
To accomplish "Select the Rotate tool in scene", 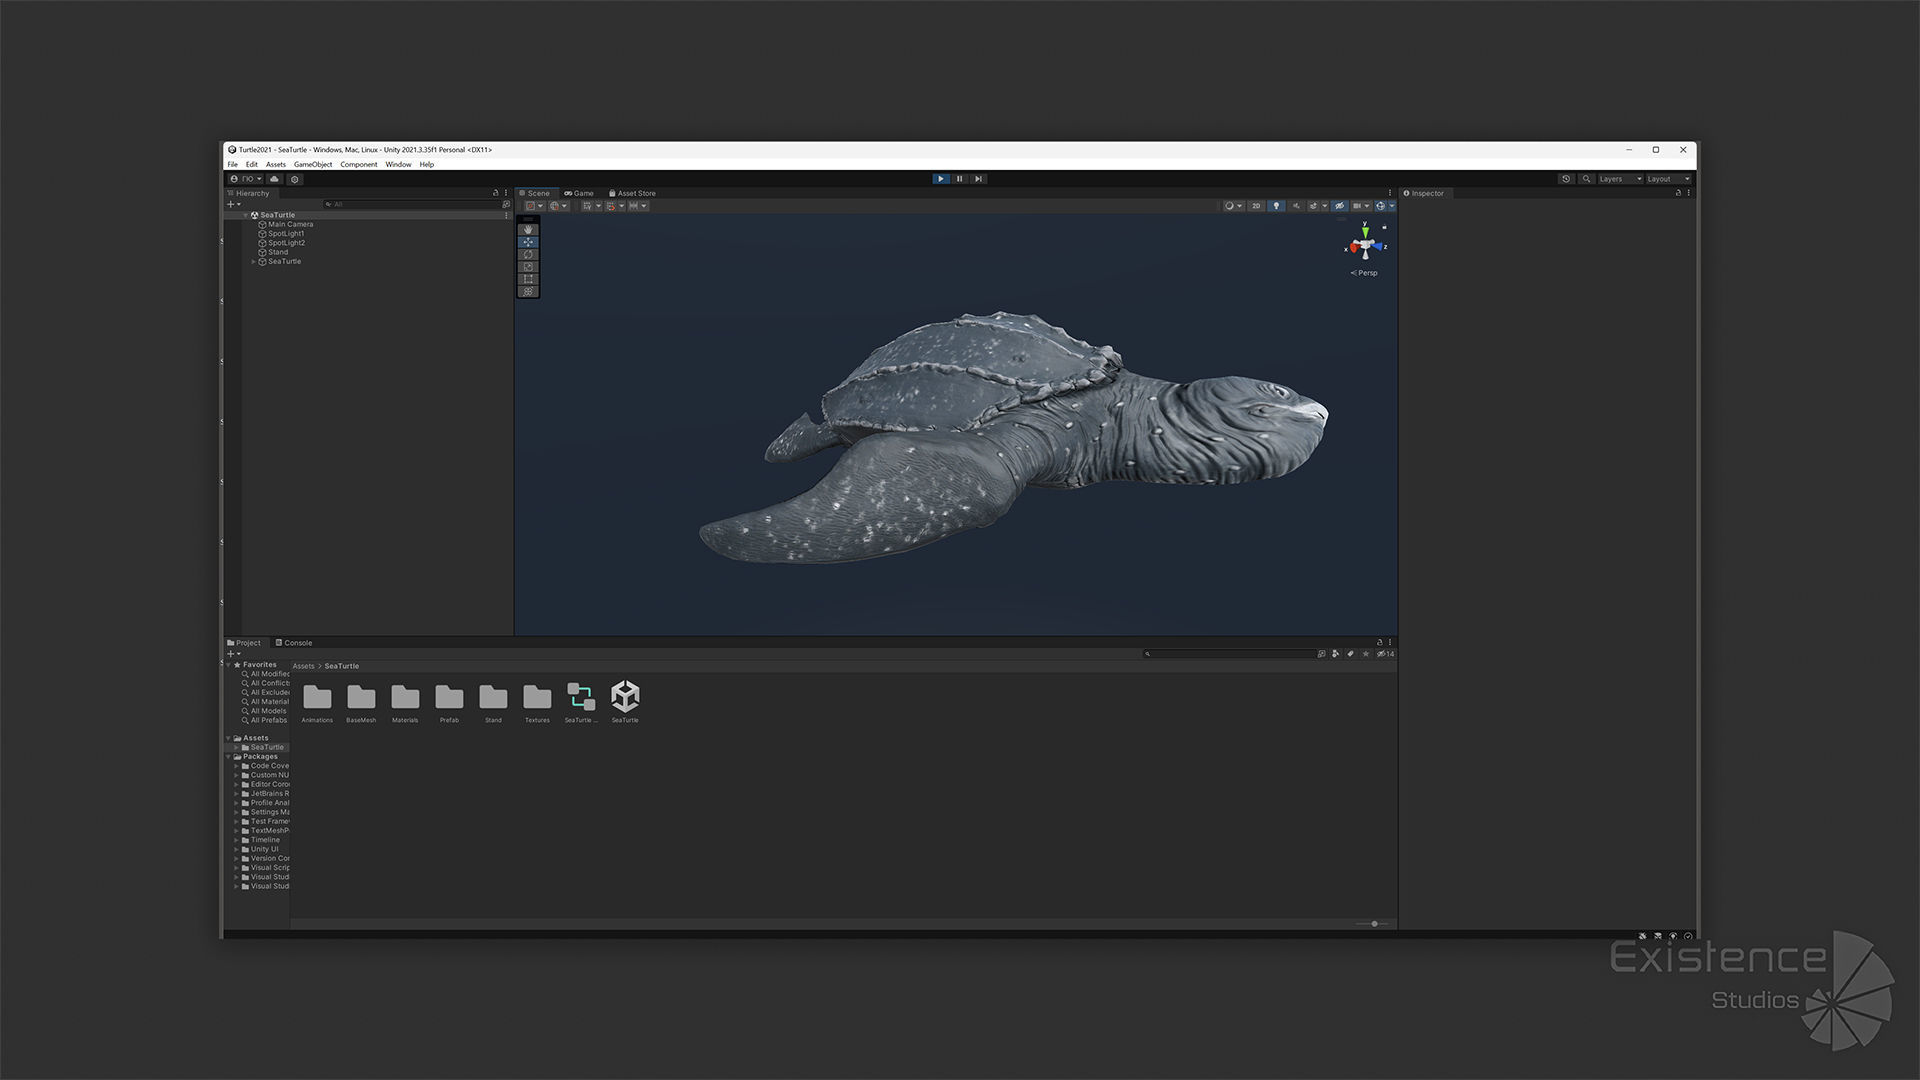I will (528, 255).
